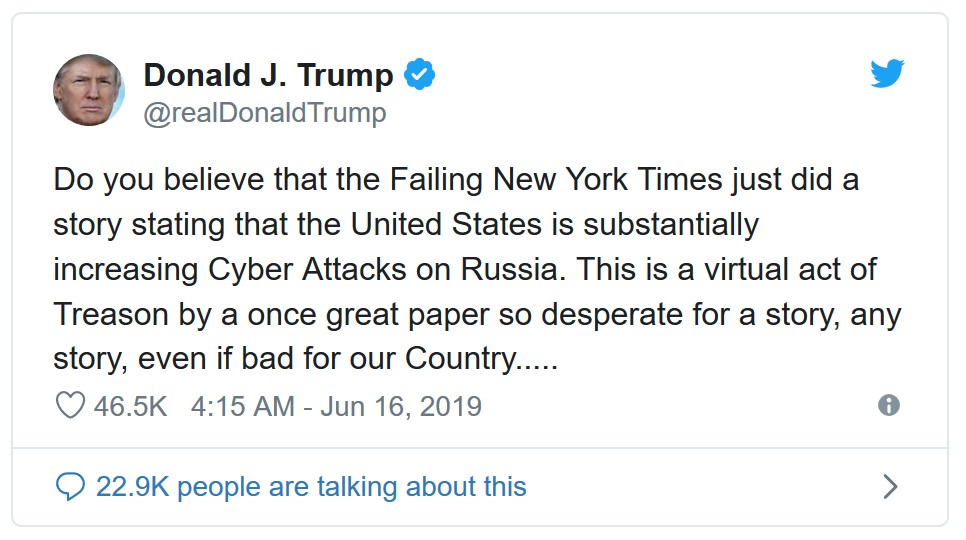Click the 46.5K likes count
This screenshot has height=540, width=966.
coord(131,406)
